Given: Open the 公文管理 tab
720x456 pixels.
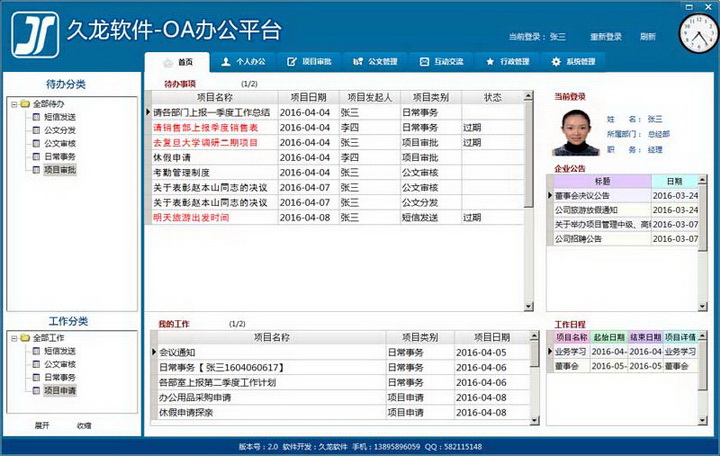Looking at the screenshot, I should 375,62.
